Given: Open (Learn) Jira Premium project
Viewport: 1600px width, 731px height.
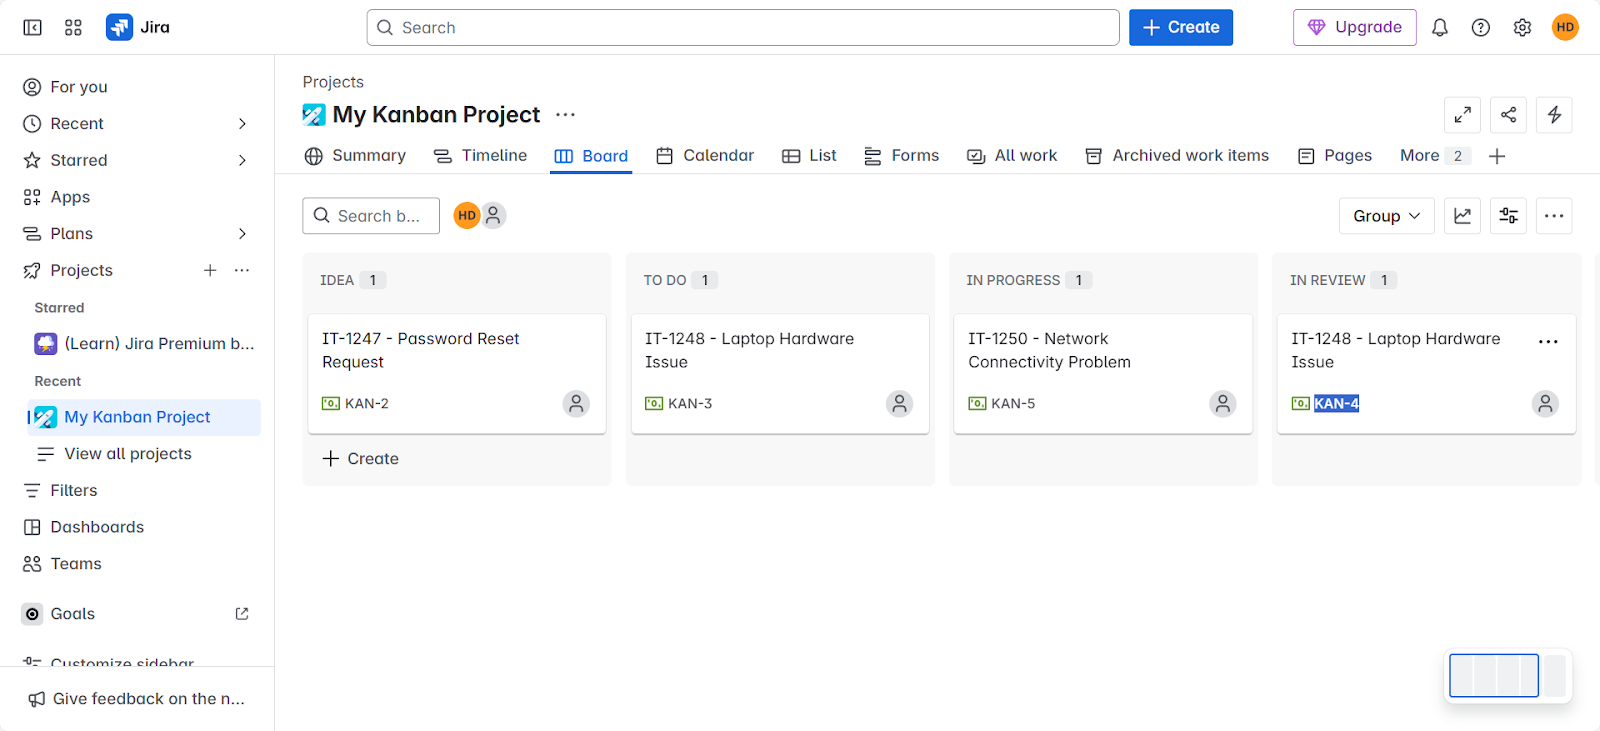Looking at the screenshot, I should pos(145,344).
